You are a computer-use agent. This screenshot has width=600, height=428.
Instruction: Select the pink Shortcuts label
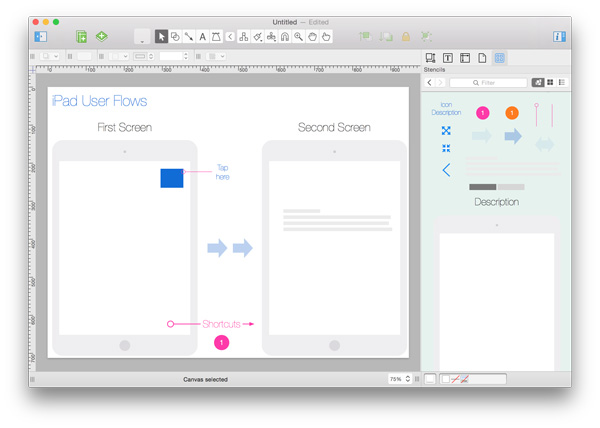coord(221,324)
